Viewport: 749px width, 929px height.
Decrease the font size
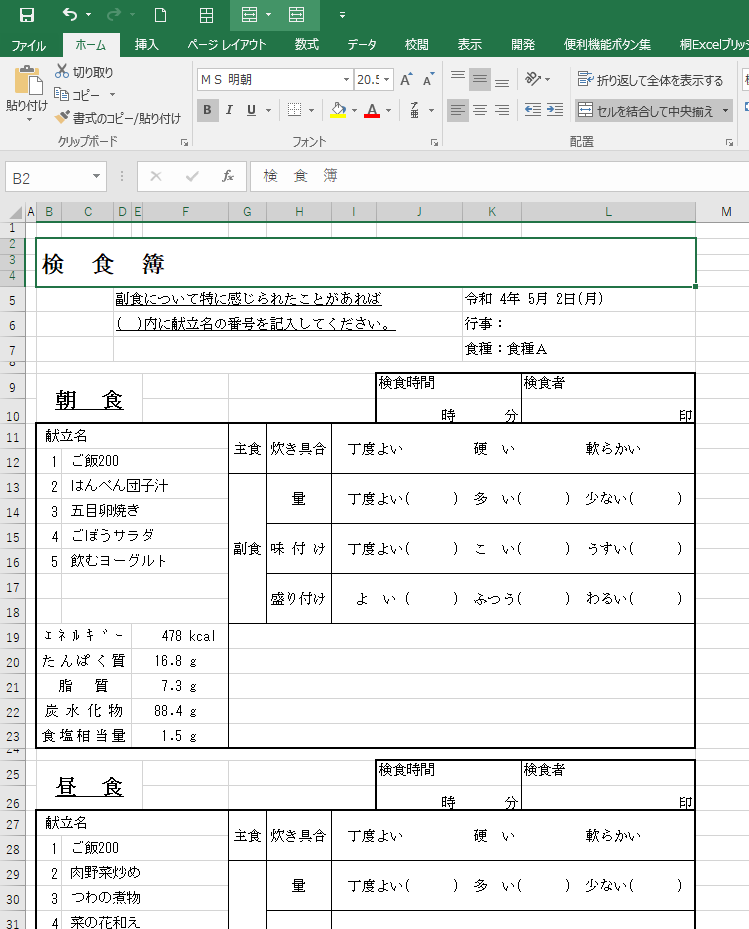428,79
